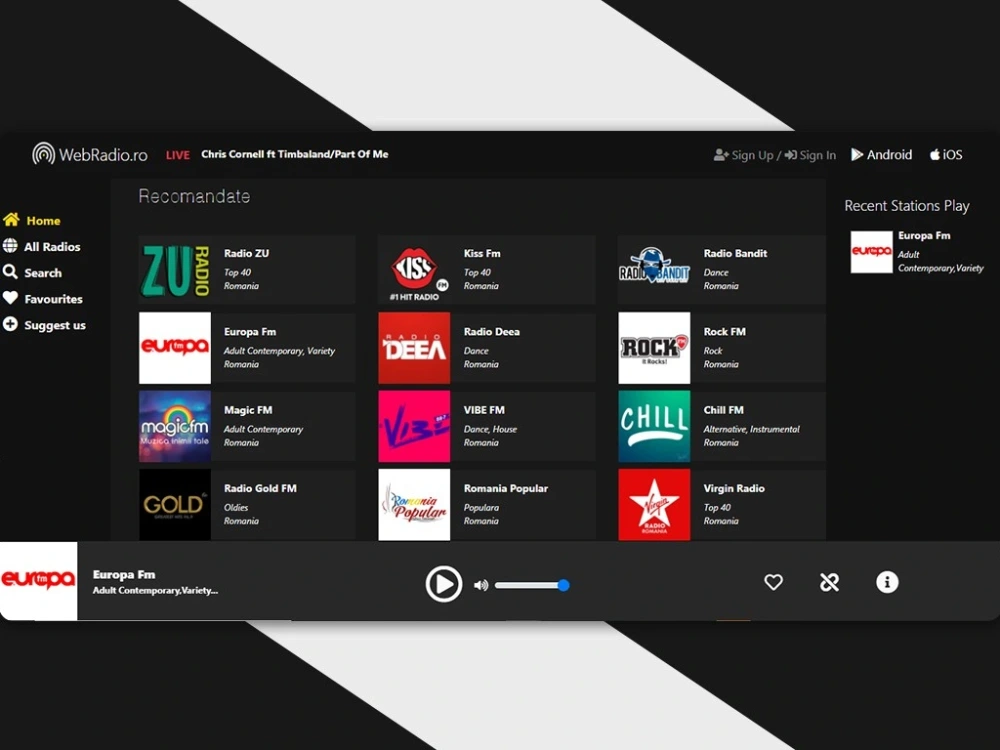Viewport: 1000px width, 750px height.
Task: Click the Search magnifier icon
Action: tap(10, 272)
